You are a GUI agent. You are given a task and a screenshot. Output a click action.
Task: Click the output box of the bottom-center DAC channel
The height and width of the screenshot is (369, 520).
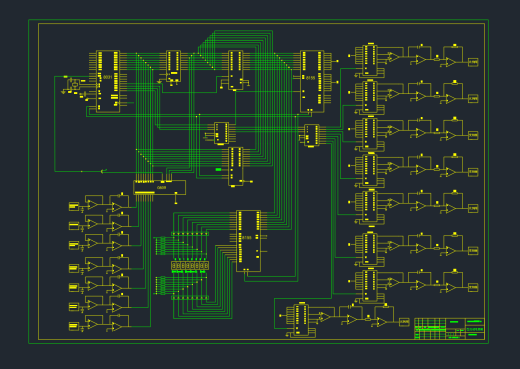404,322
